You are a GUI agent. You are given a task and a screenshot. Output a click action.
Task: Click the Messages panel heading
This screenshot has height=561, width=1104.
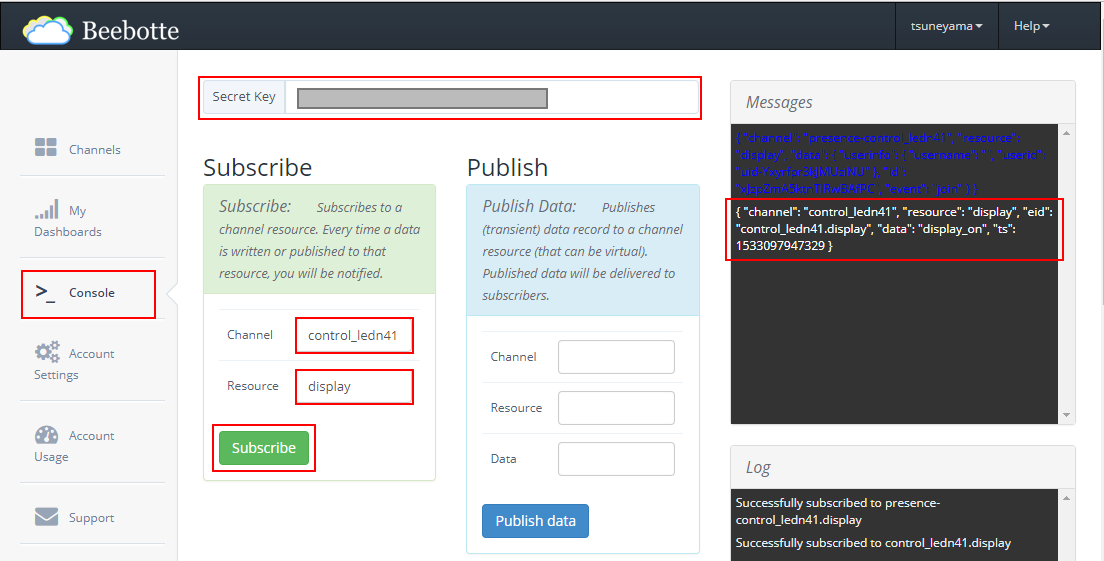(779, 103)
